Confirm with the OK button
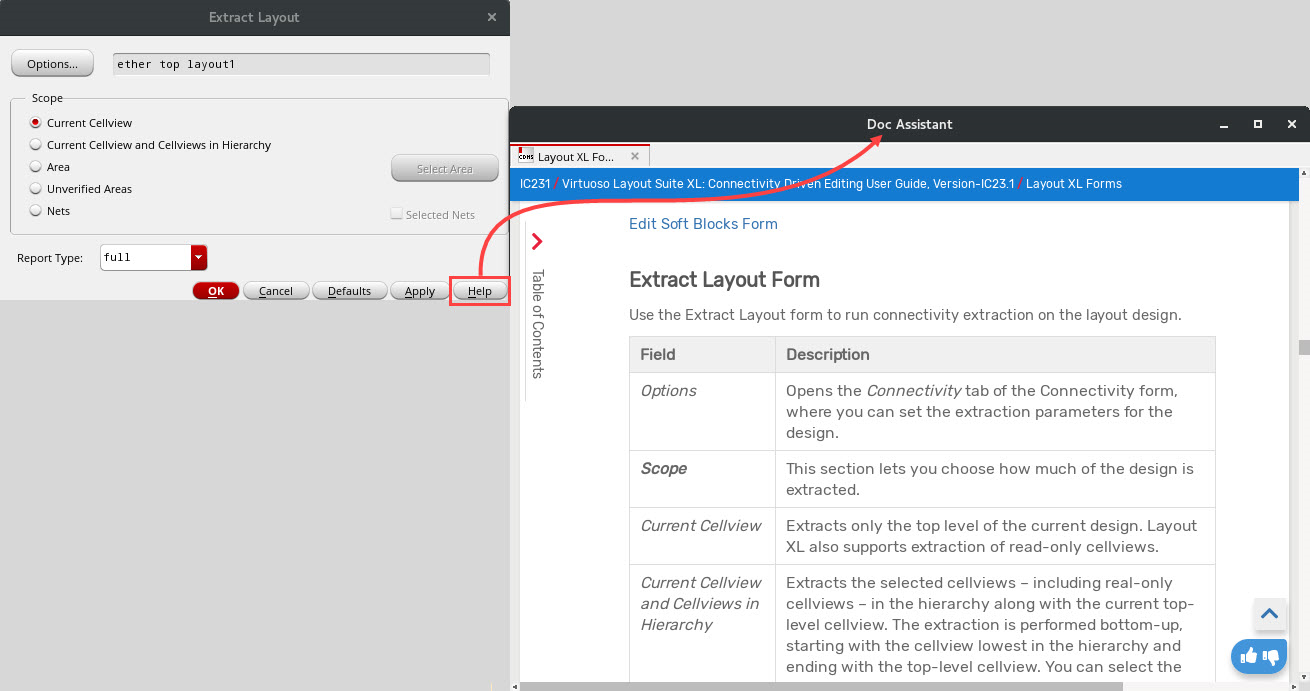Image resolution: width=1310 pixels, height=691 pixels. click(216, 291)
